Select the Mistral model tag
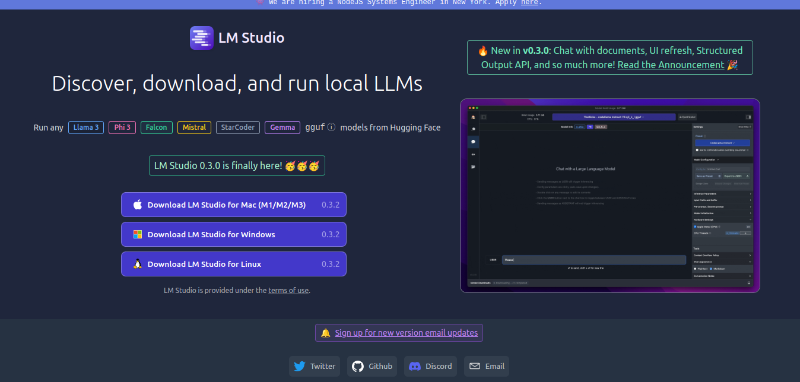 tap(194, 128)
